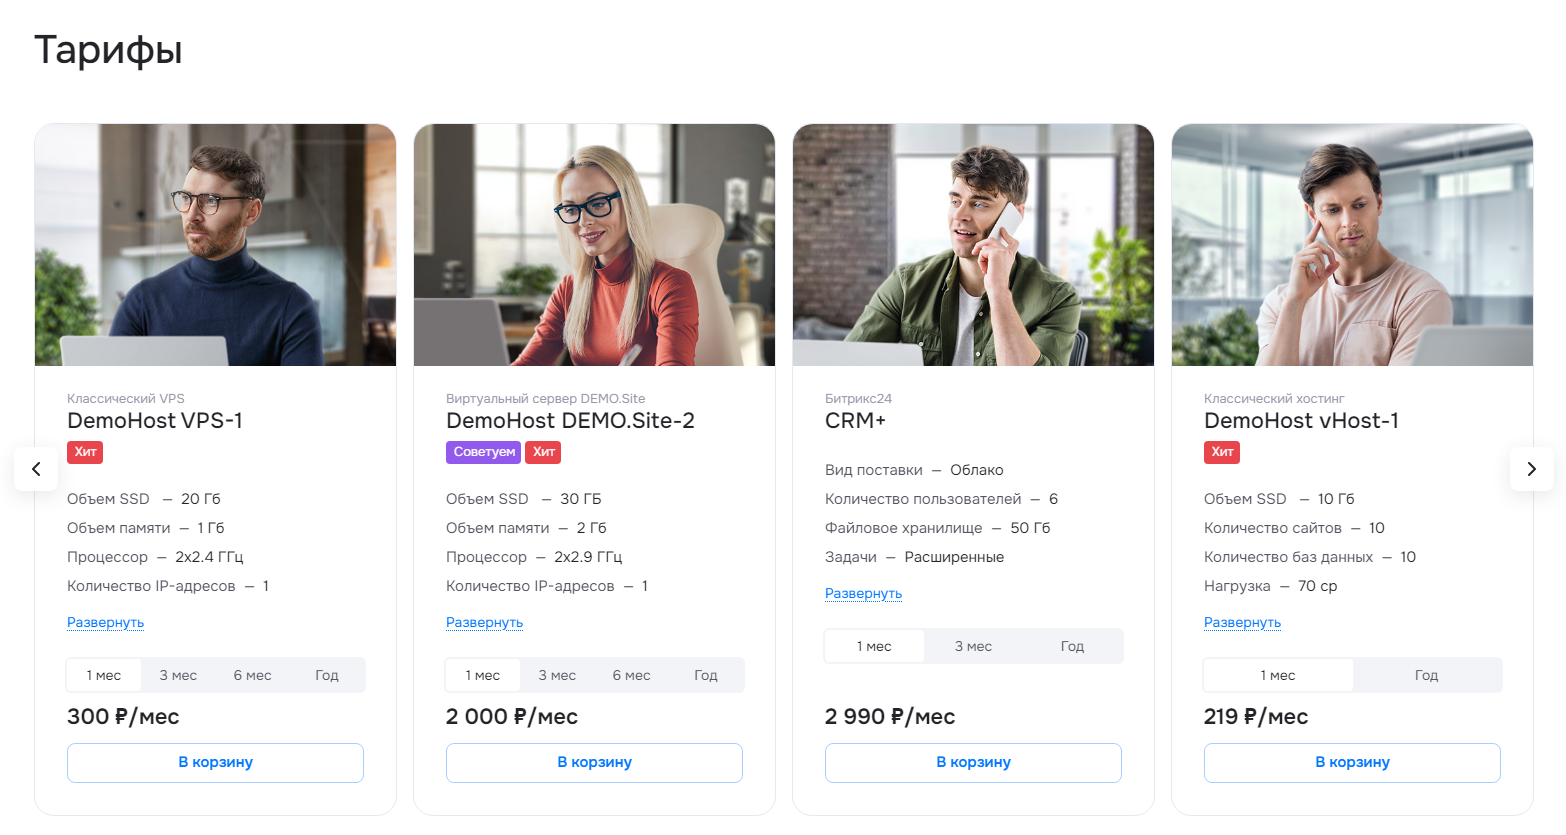Open the DemoHost vHost-1 title link
This screenshot has height=835, width=1566.
pos(1301,421)
